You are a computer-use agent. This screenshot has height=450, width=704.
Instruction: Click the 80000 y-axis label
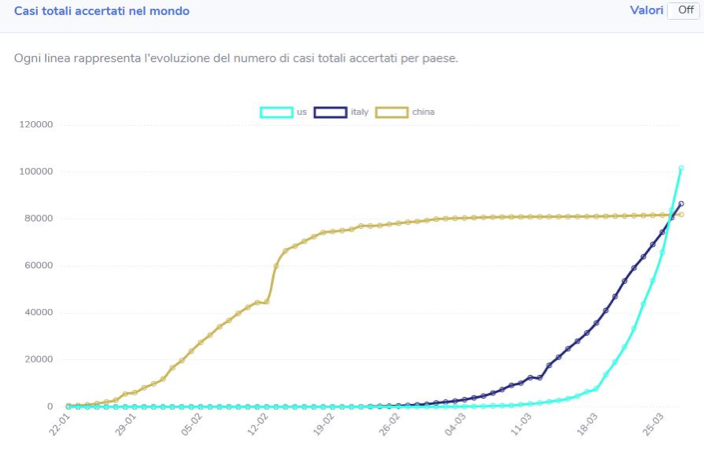(39, 219)
